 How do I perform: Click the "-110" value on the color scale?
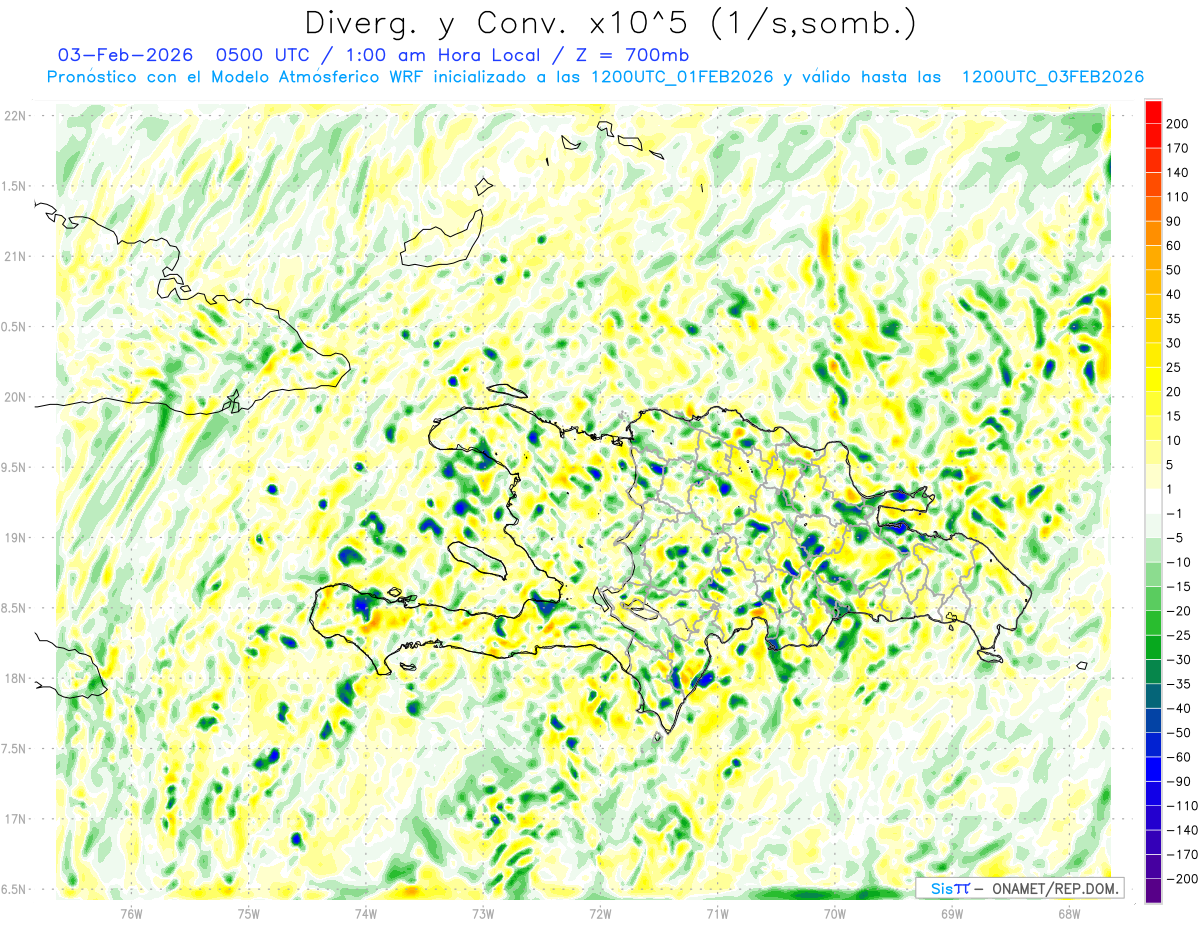[1184, 805]
